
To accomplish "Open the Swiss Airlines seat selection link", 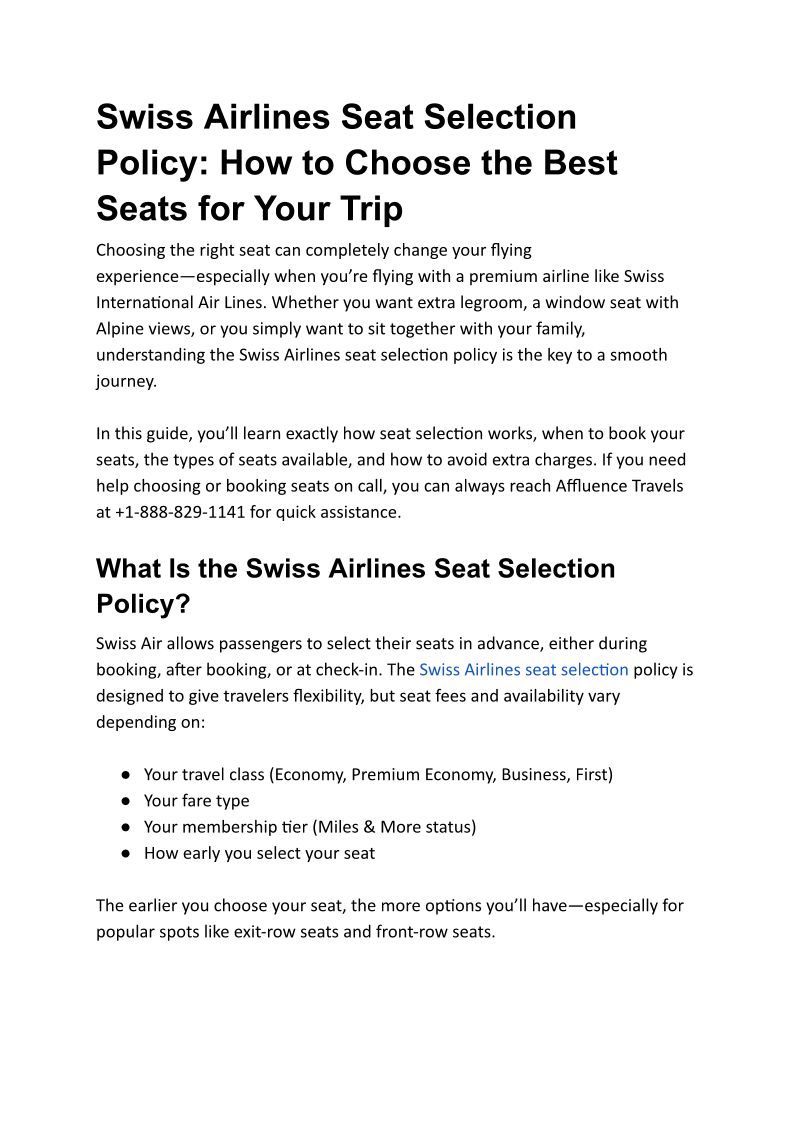I will coord(523,670).
